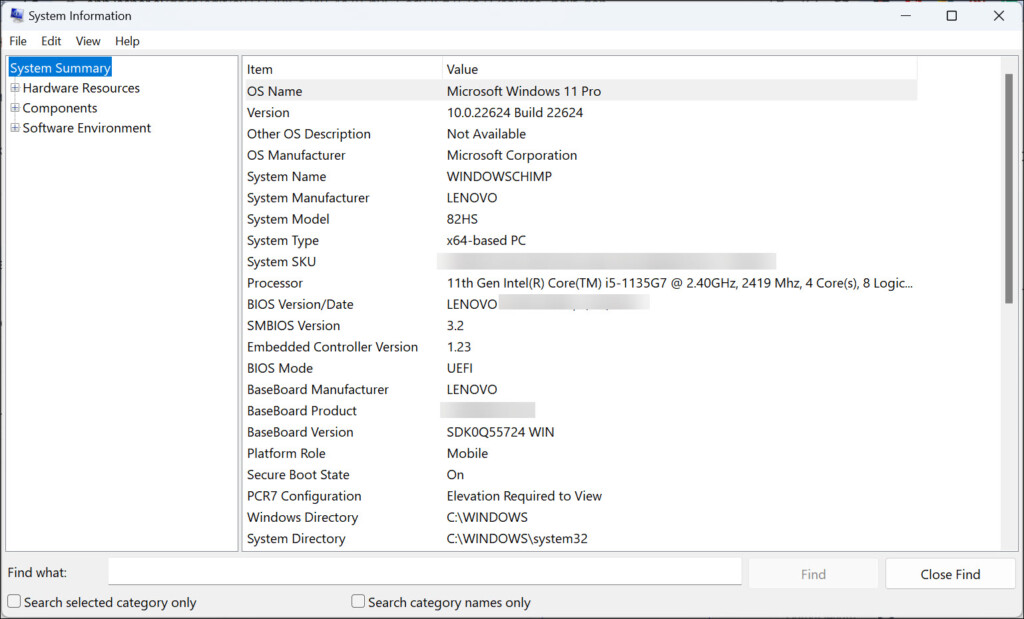Enable Search category names only checkbox
Viewport: 1024px width, 619px height.
[358, 602]
